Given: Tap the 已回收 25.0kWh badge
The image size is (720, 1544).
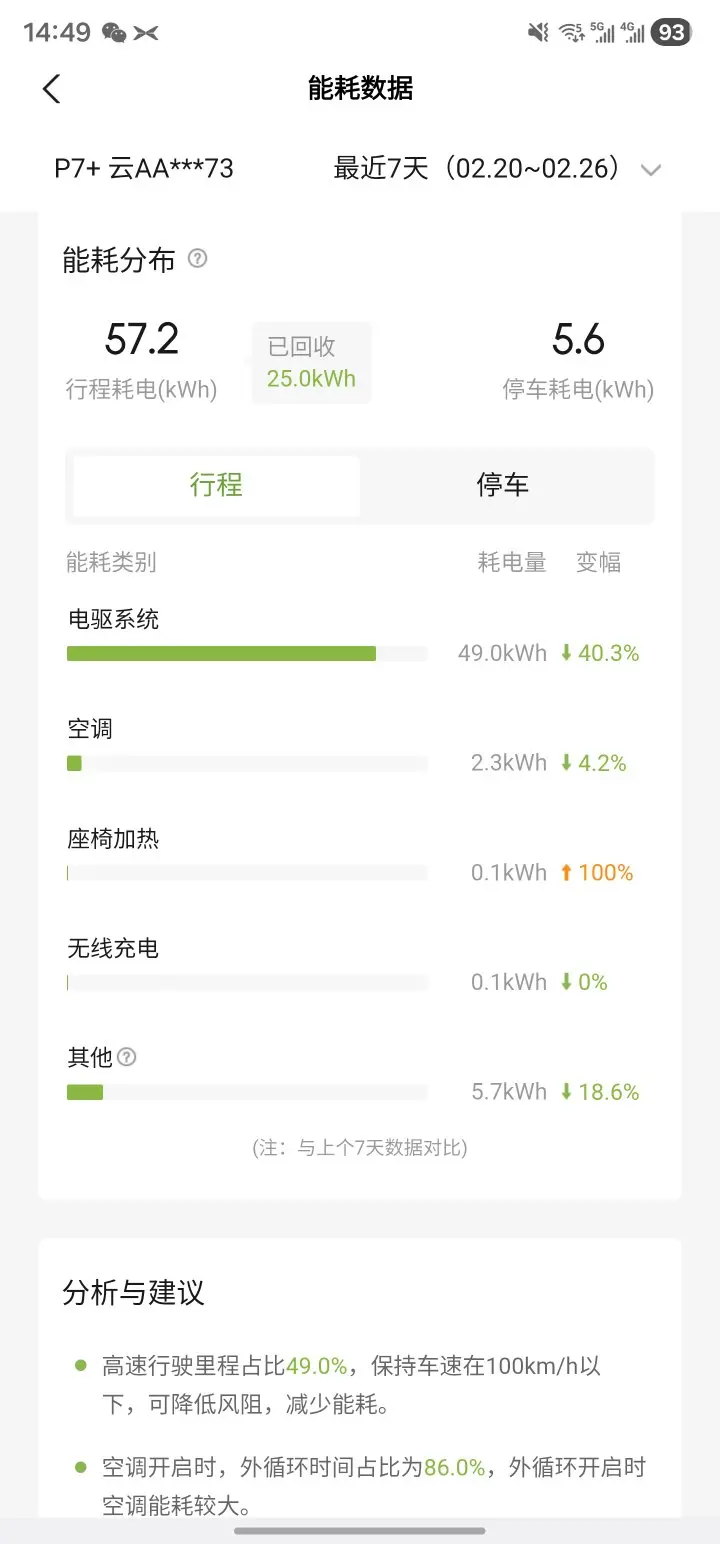Looking at the screenshot, I should (x=311, y=363).
